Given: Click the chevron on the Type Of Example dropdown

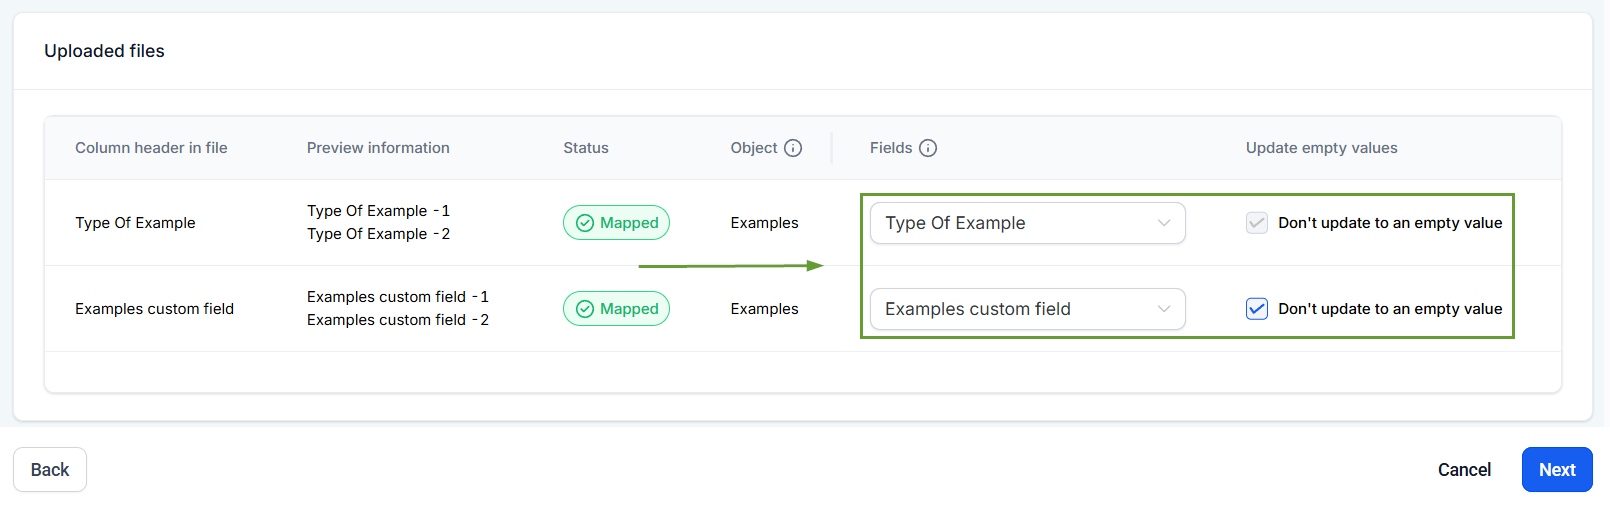Looking at the screenshot, I should click(1164, 223).
